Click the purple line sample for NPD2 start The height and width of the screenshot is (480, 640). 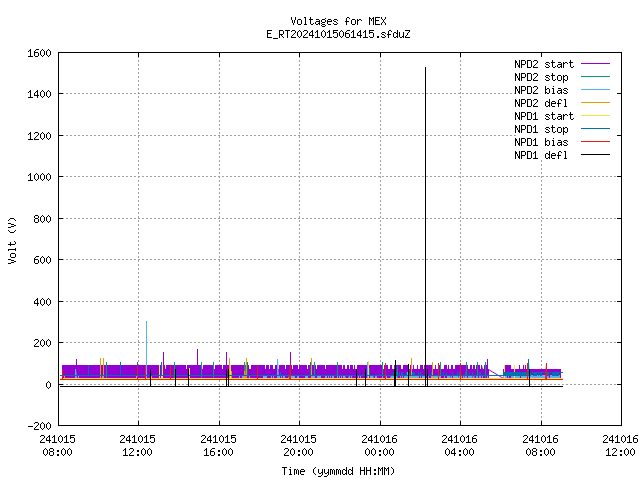(595, 64)
